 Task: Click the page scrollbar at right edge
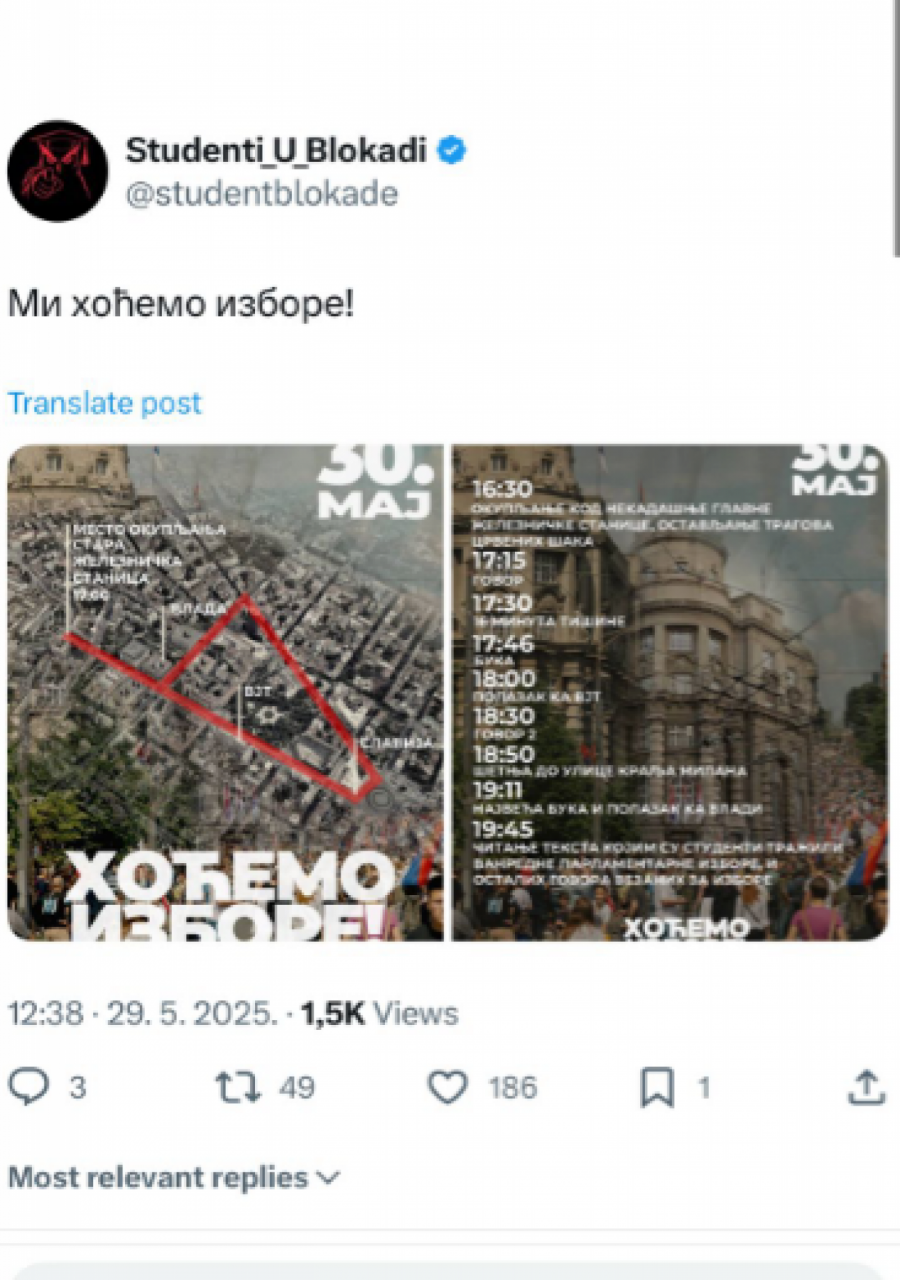[896, 128]
